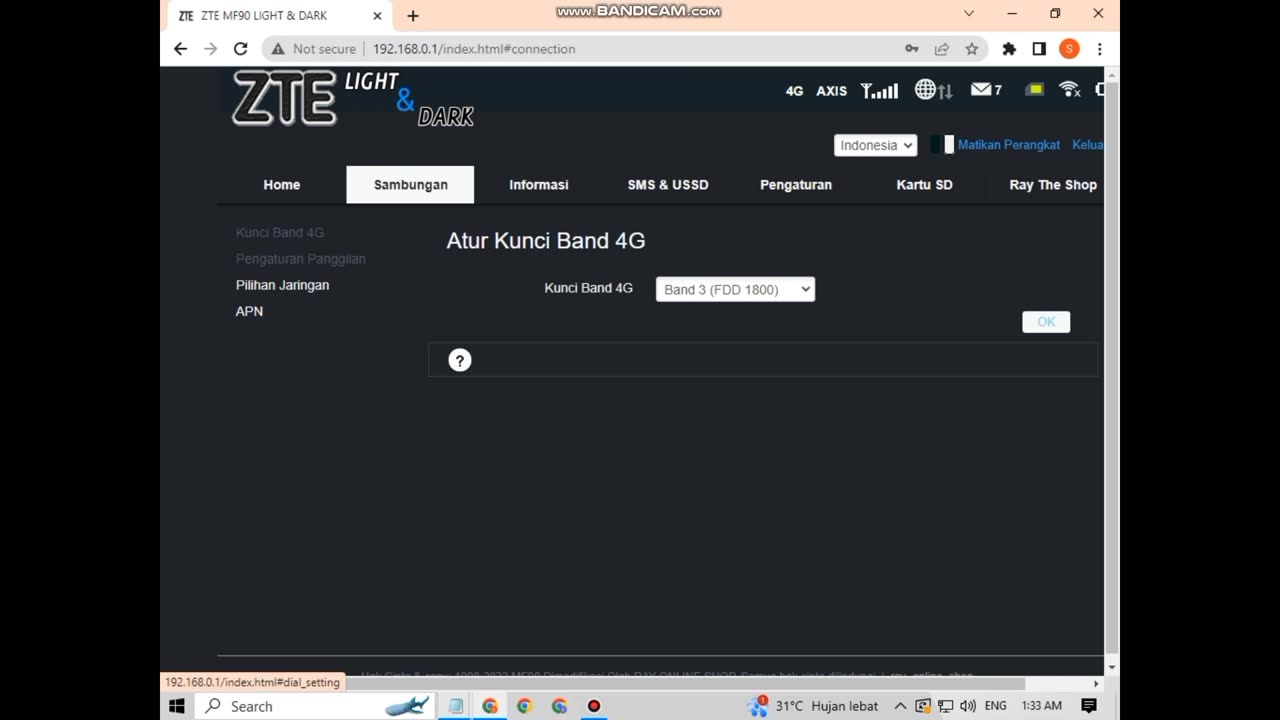1280x720 pixels.
Task: Open the Chrome three-dot menu
Action: point(1099,48)
